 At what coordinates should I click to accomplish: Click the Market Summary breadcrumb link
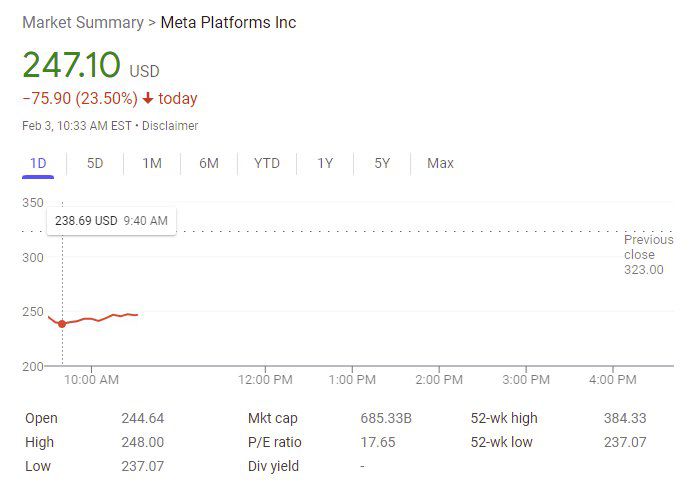click(x=82, y=22)
